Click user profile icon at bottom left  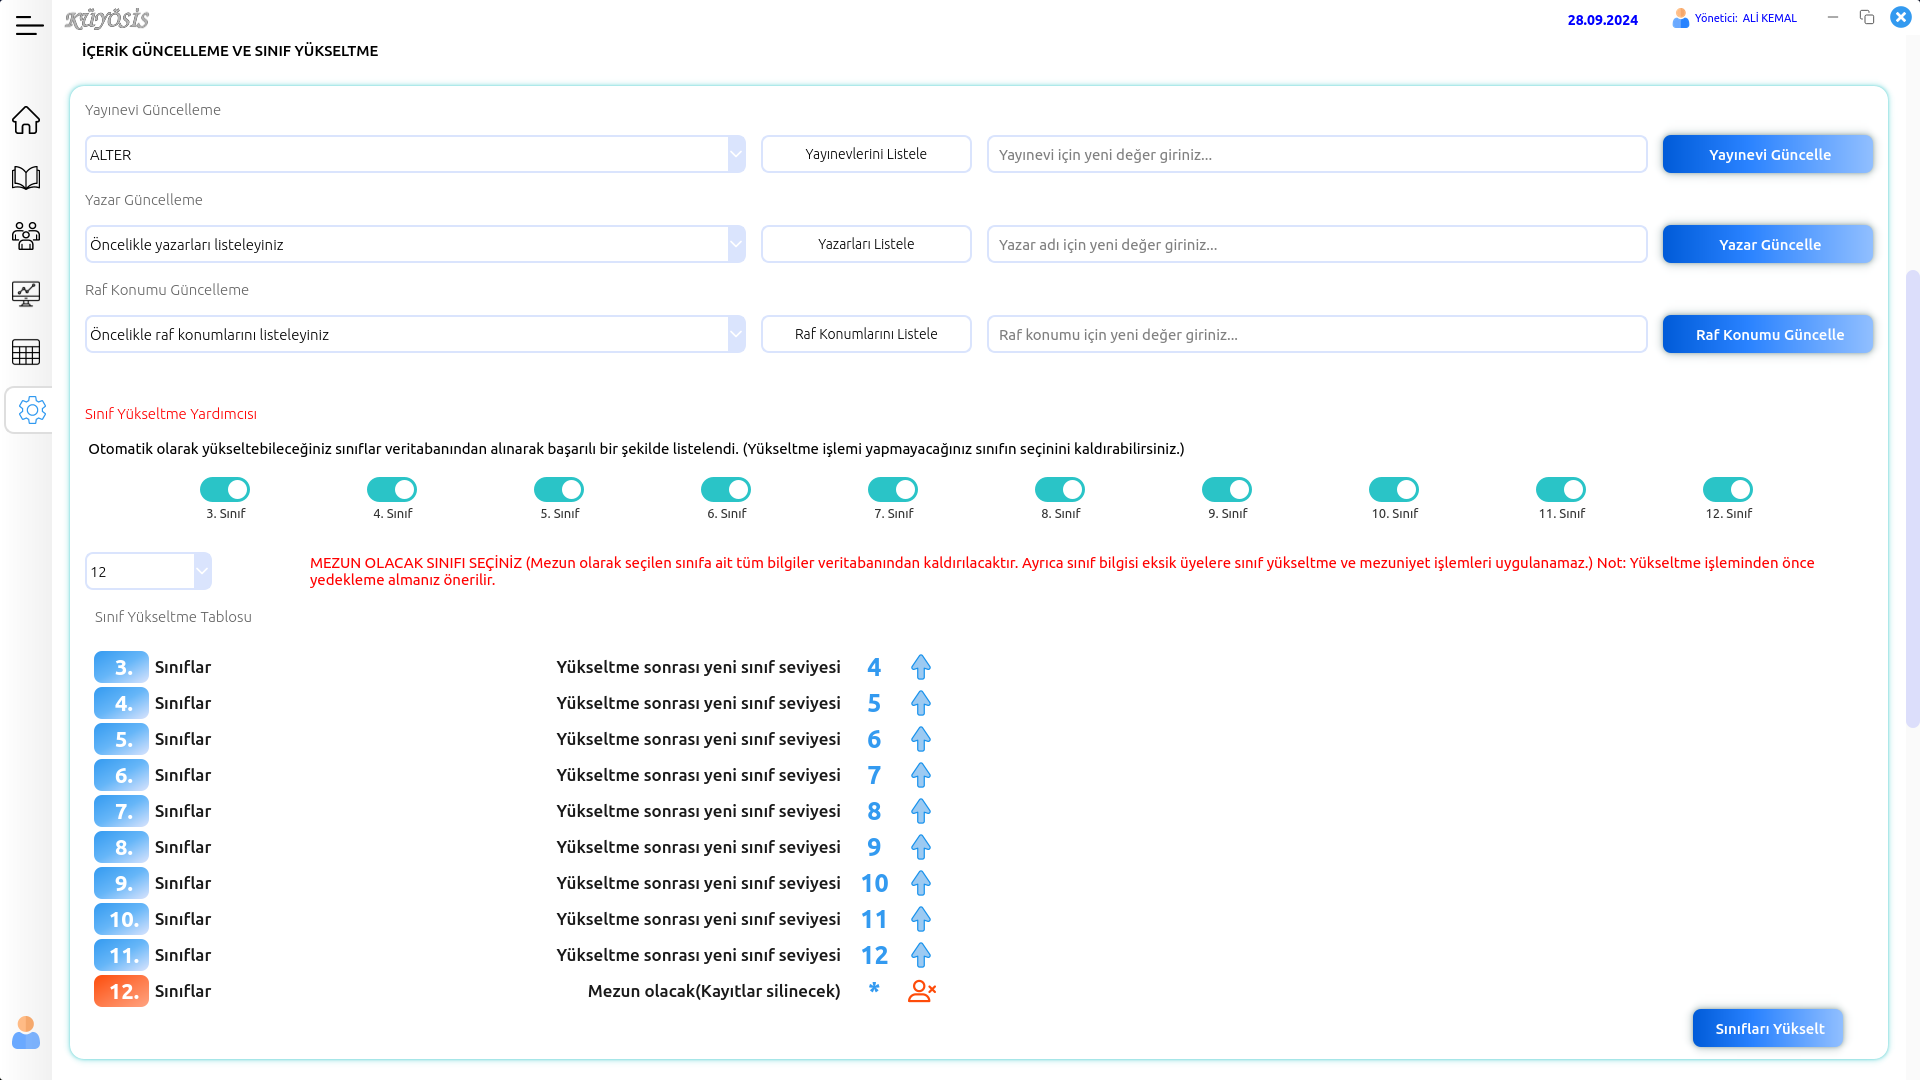(x=26, y=1033)
